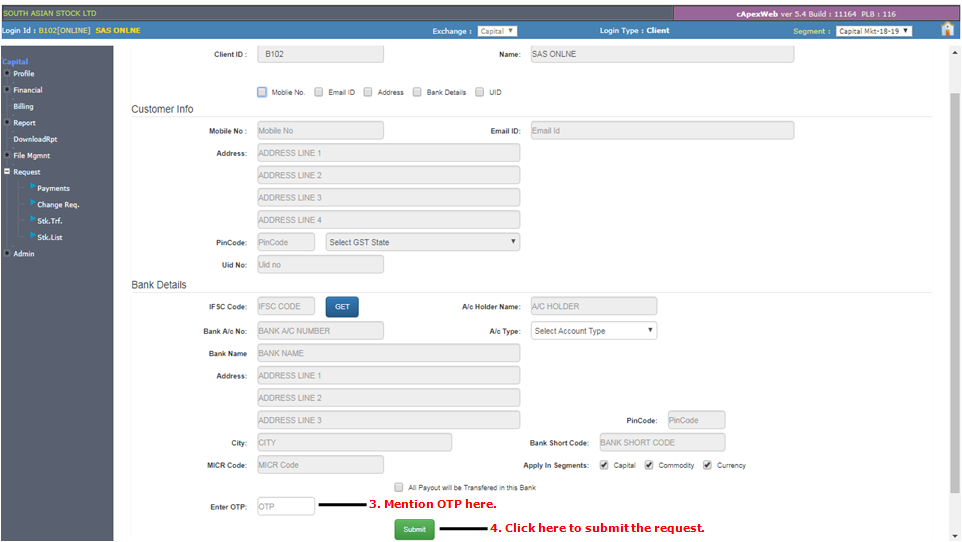
Task: Focus the Bank A/C Number field
Action: coord(320,331)
